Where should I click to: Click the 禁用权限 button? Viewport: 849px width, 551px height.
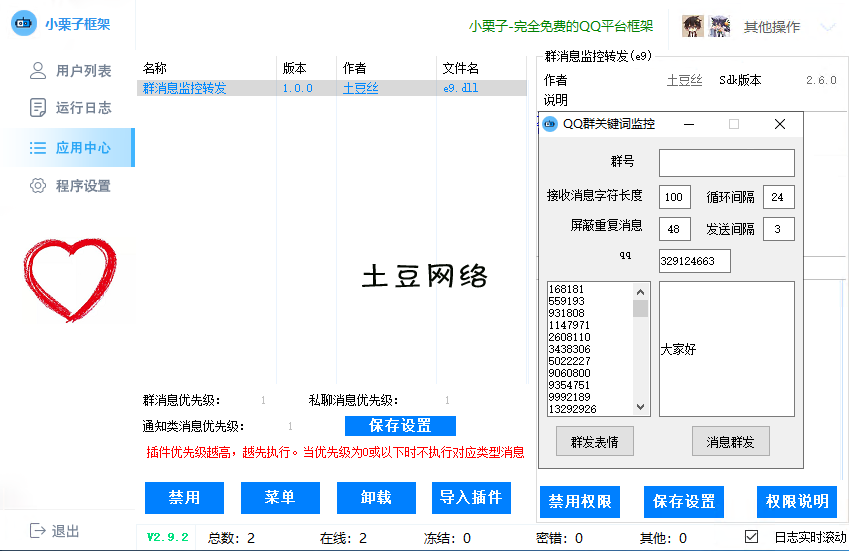pyautogui.click(x=580, y=502)
